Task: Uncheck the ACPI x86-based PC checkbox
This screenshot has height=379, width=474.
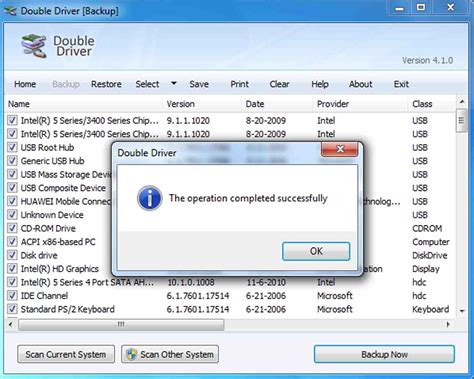Action: 12,242
